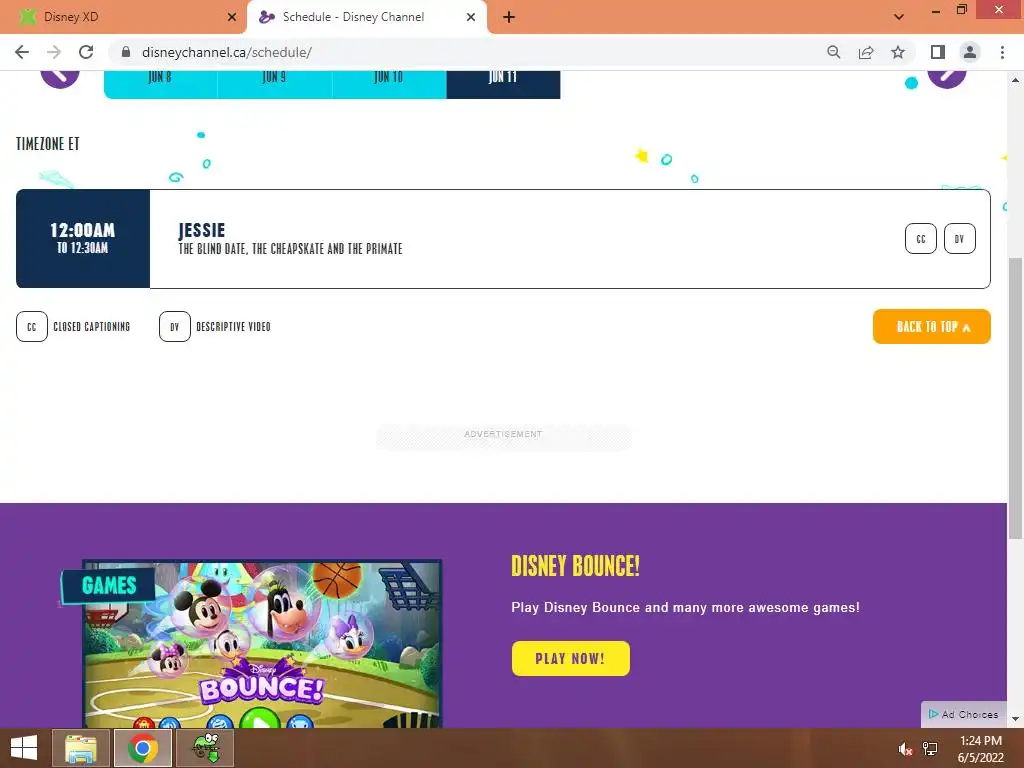
Task: Click the browser forward arrow
Action: pyautogui.click(x=54, y=52)
